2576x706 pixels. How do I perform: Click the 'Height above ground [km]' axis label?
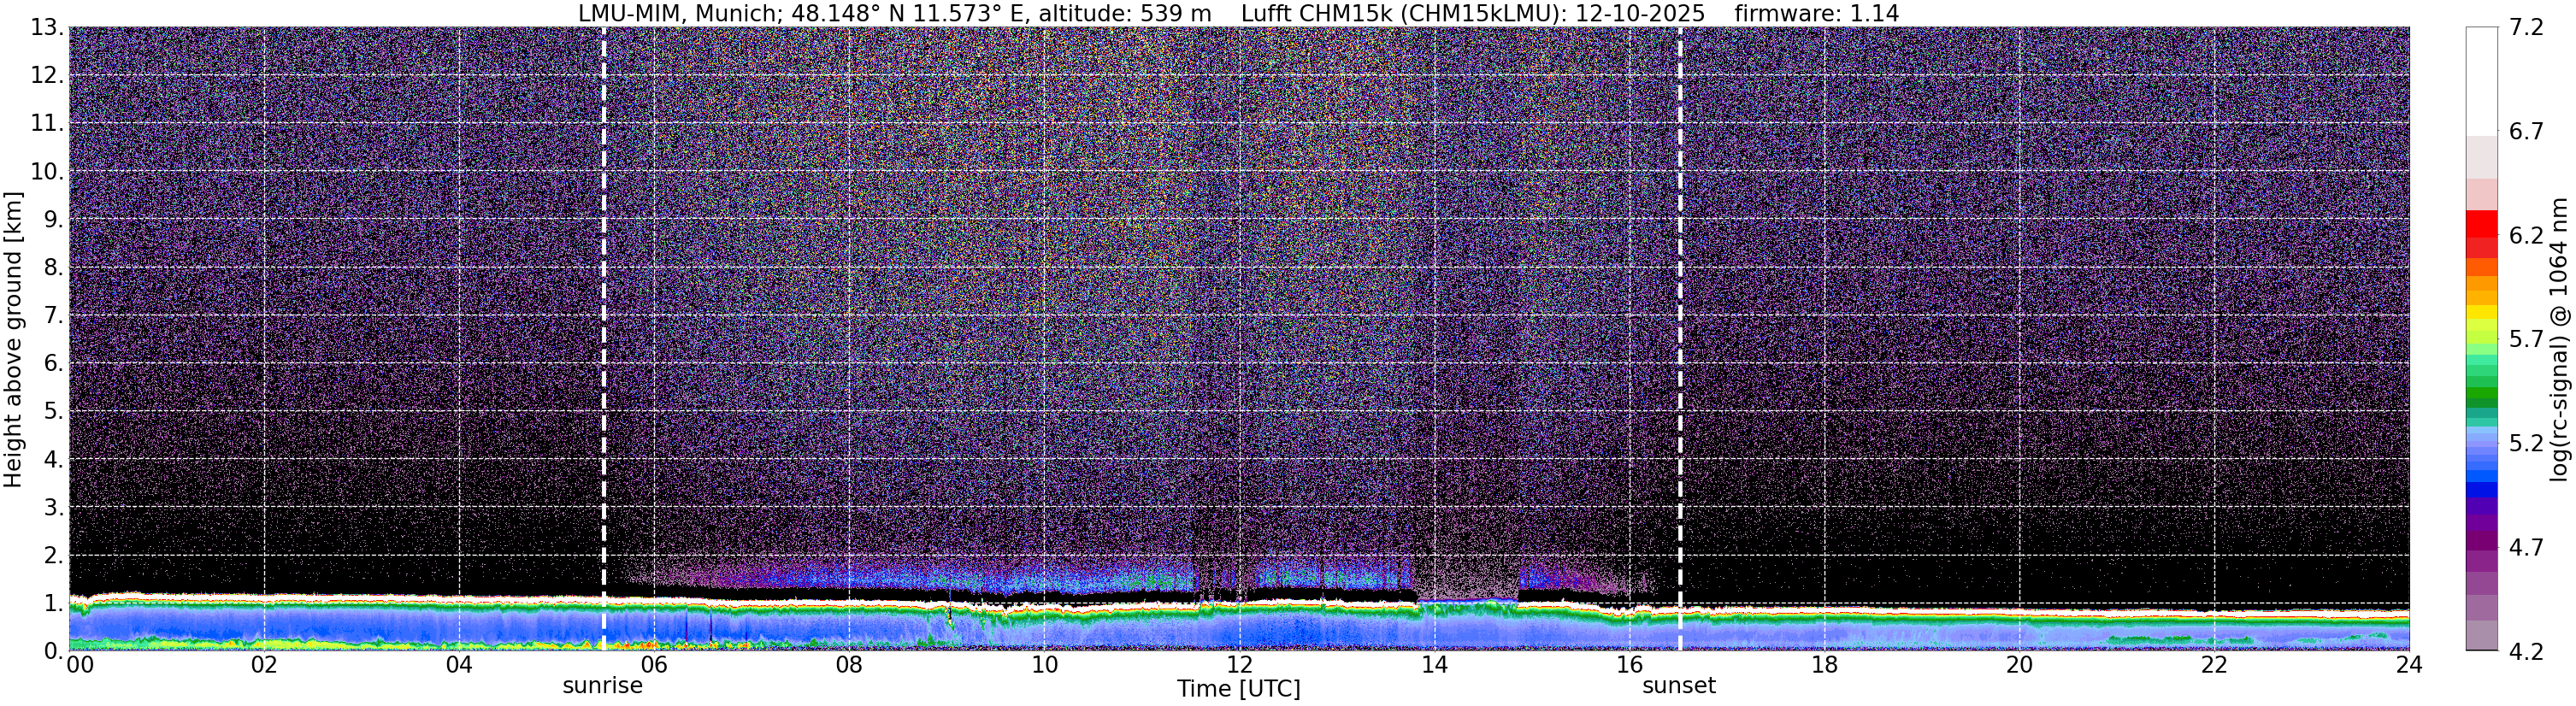point(13,339)
